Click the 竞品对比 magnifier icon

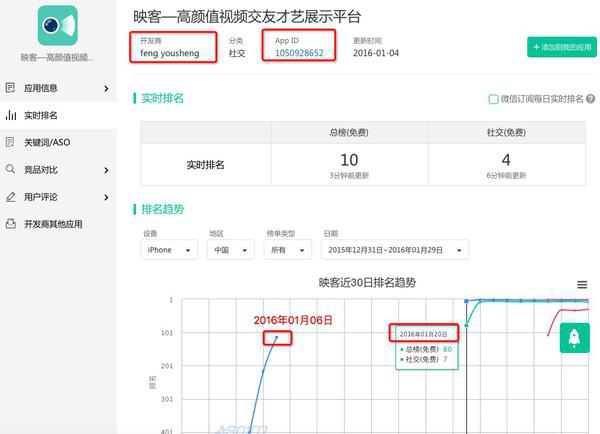tap(10, 169)
